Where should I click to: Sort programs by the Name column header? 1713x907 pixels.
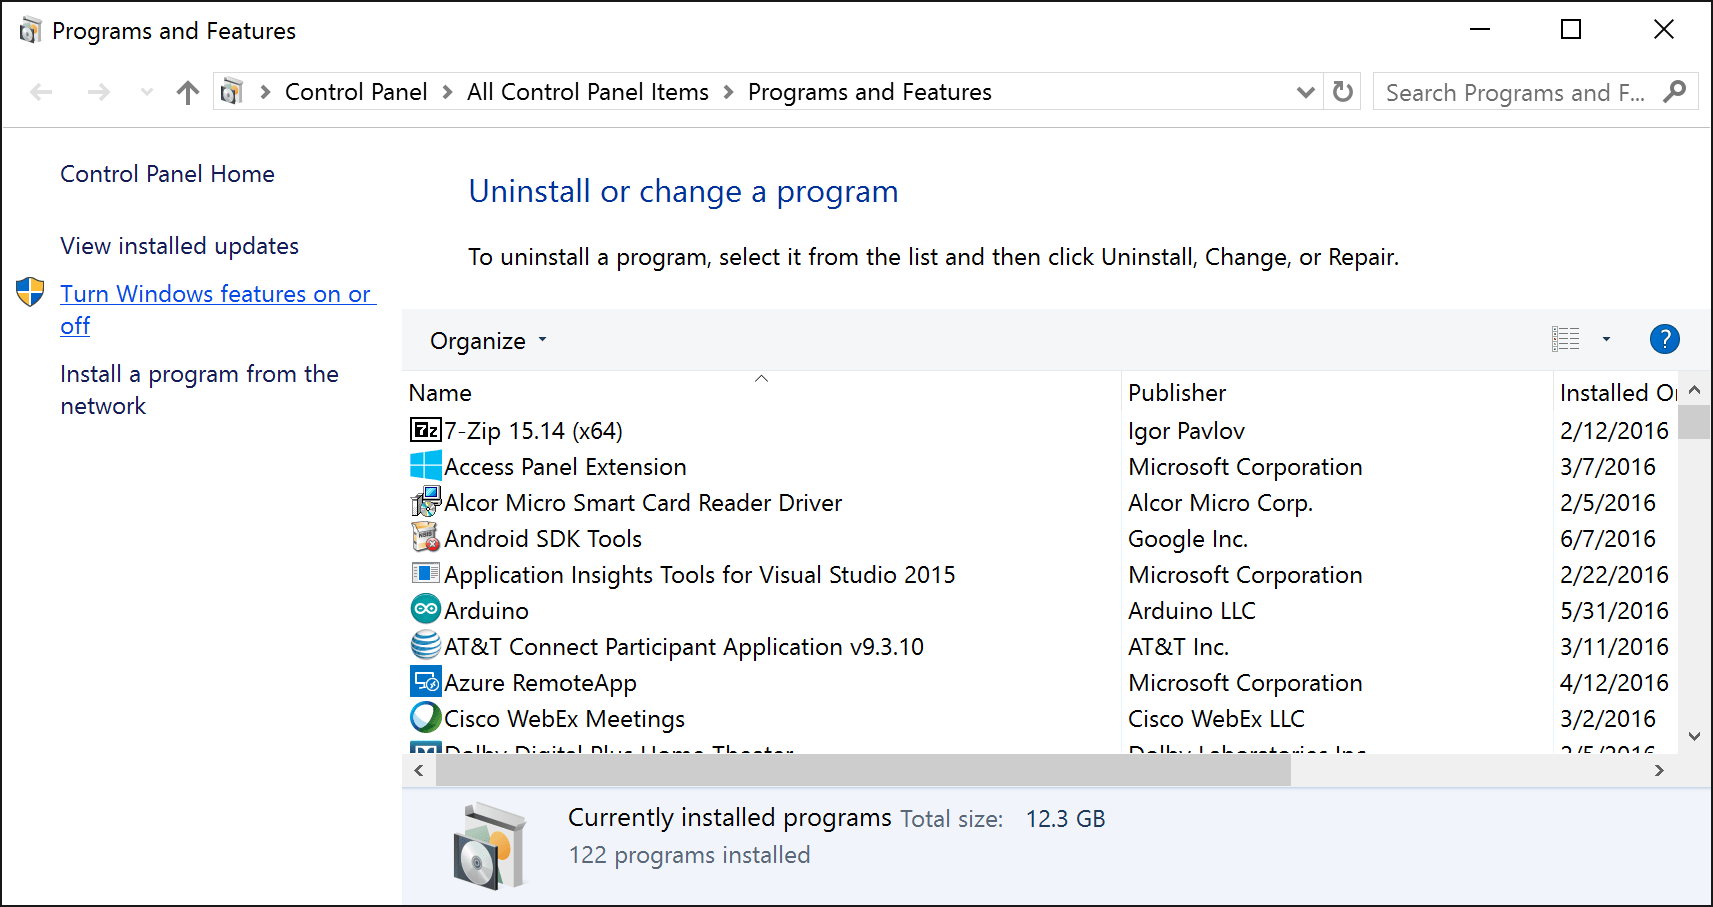point(440,392)
